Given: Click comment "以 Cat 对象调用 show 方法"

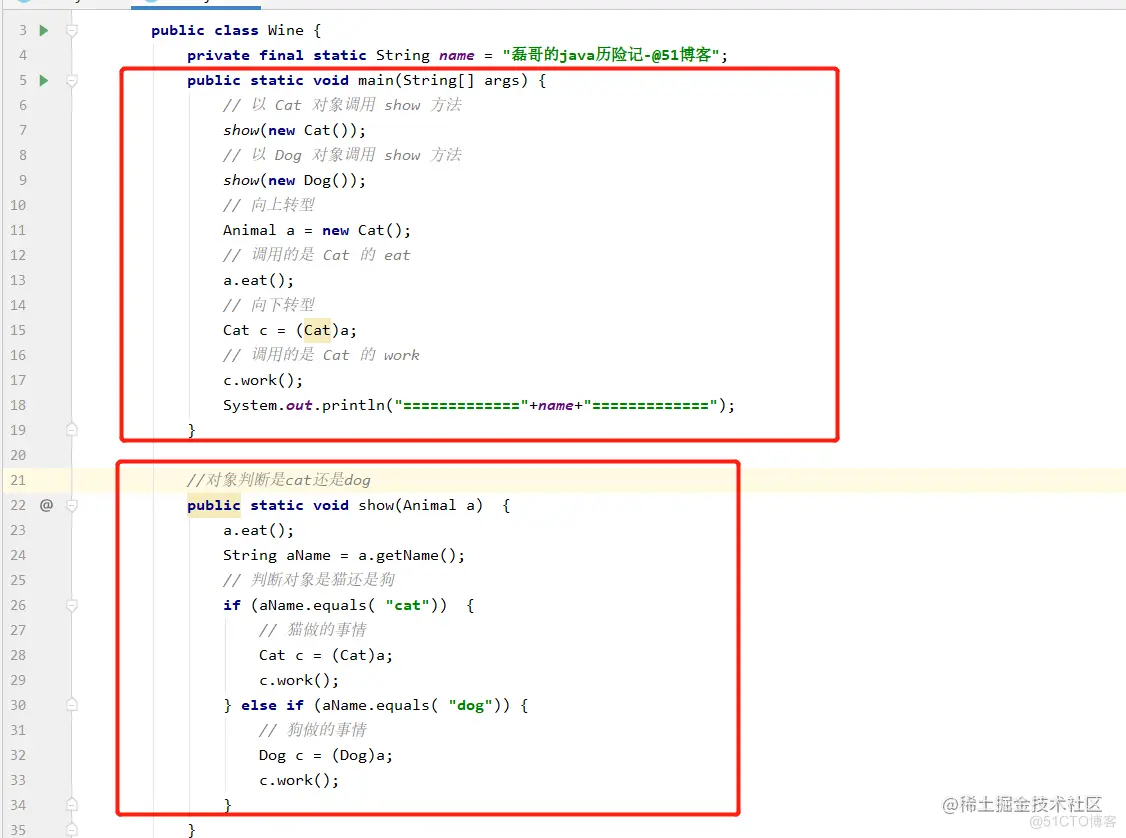Looking at the screenshot, I should (342, 105).
